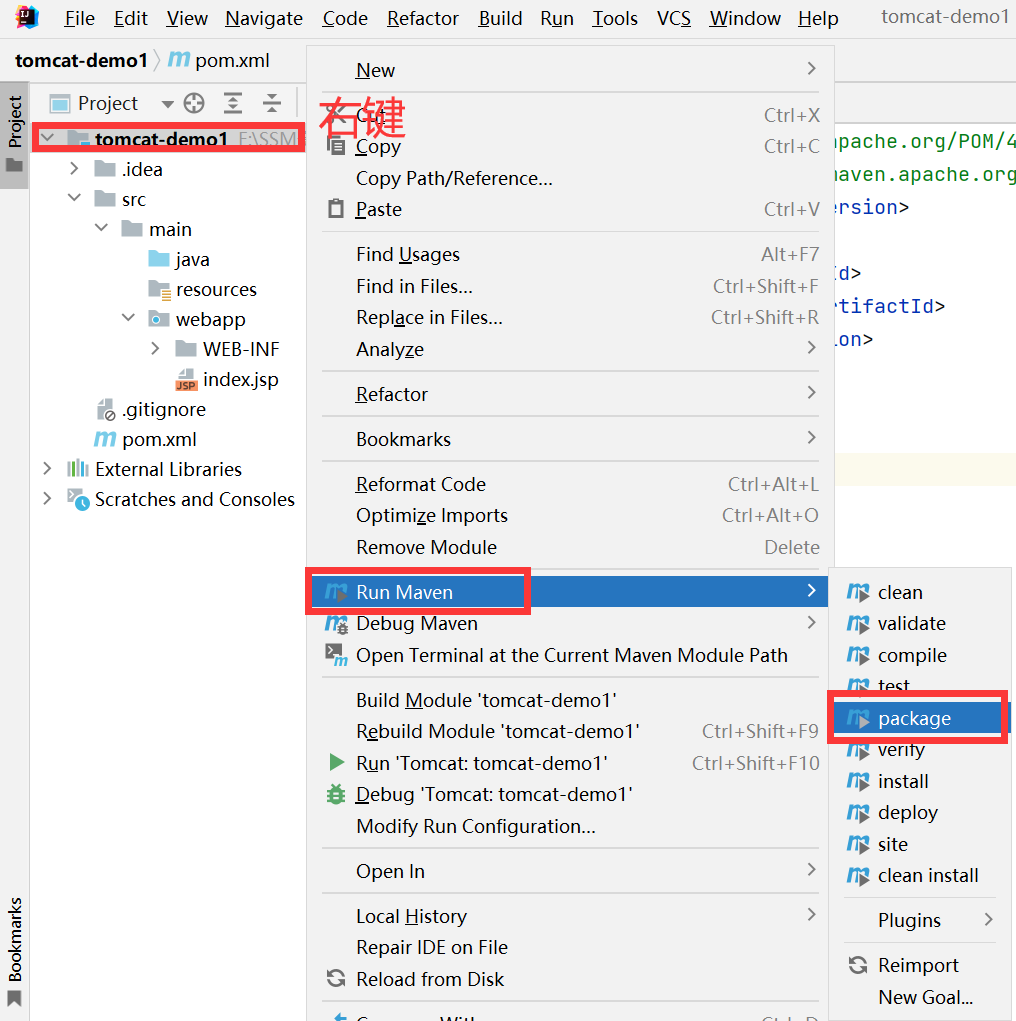Open the VCS menu
Image resolution: width=1016 pixels, height=1021 pixels.
[x=673, y=18]
